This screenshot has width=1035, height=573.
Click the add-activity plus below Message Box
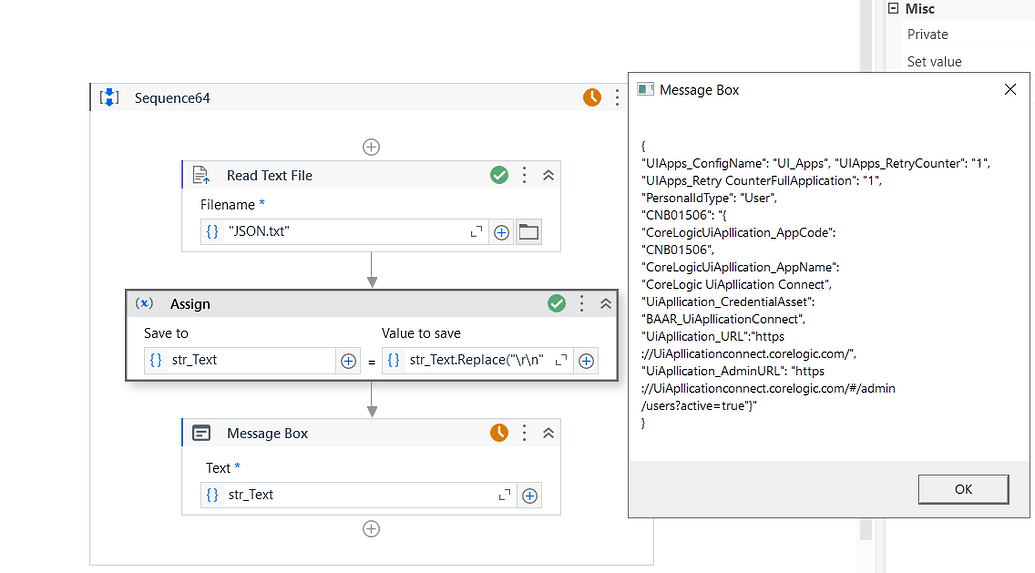371,529
